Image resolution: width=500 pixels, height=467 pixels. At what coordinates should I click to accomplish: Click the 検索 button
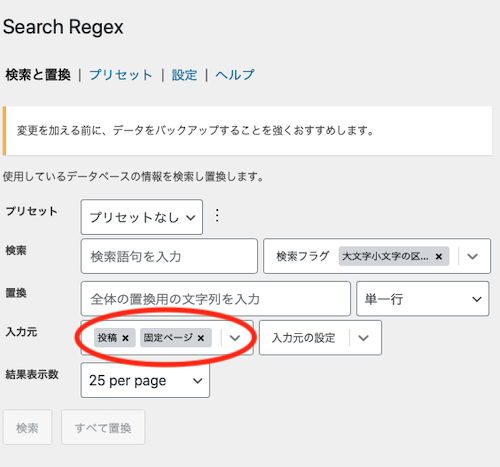[x=28, y=427]
